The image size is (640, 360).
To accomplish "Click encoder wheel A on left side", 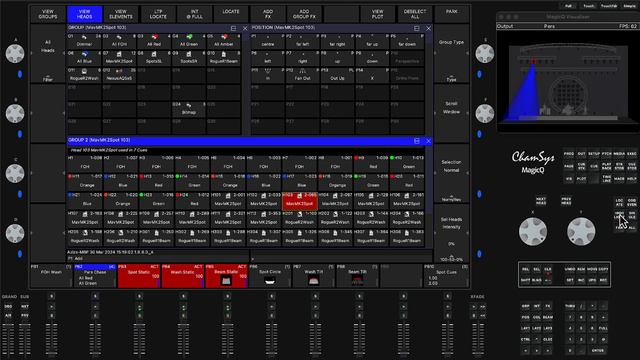I will (x=15, y=53).
